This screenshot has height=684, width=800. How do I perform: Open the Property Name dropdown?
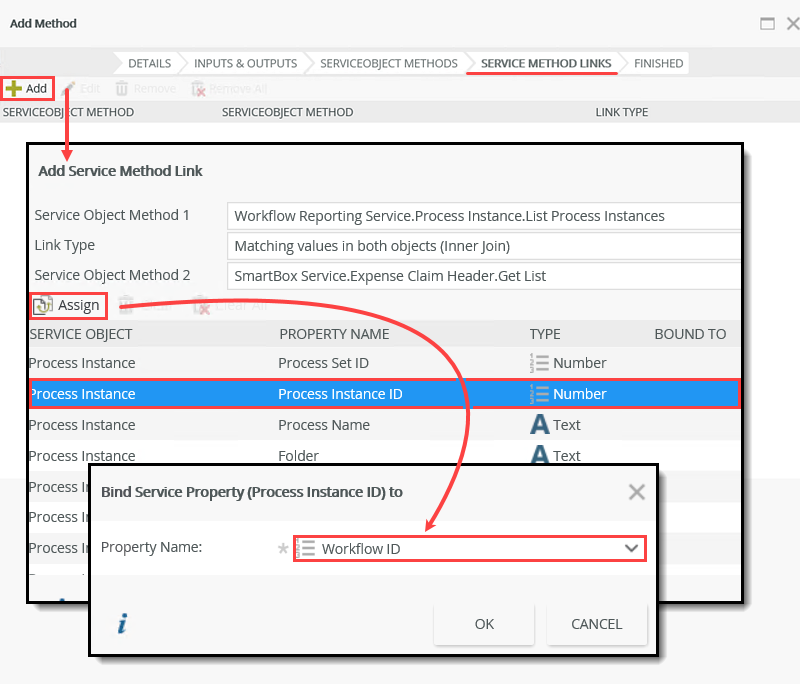(x=631, y=548)
